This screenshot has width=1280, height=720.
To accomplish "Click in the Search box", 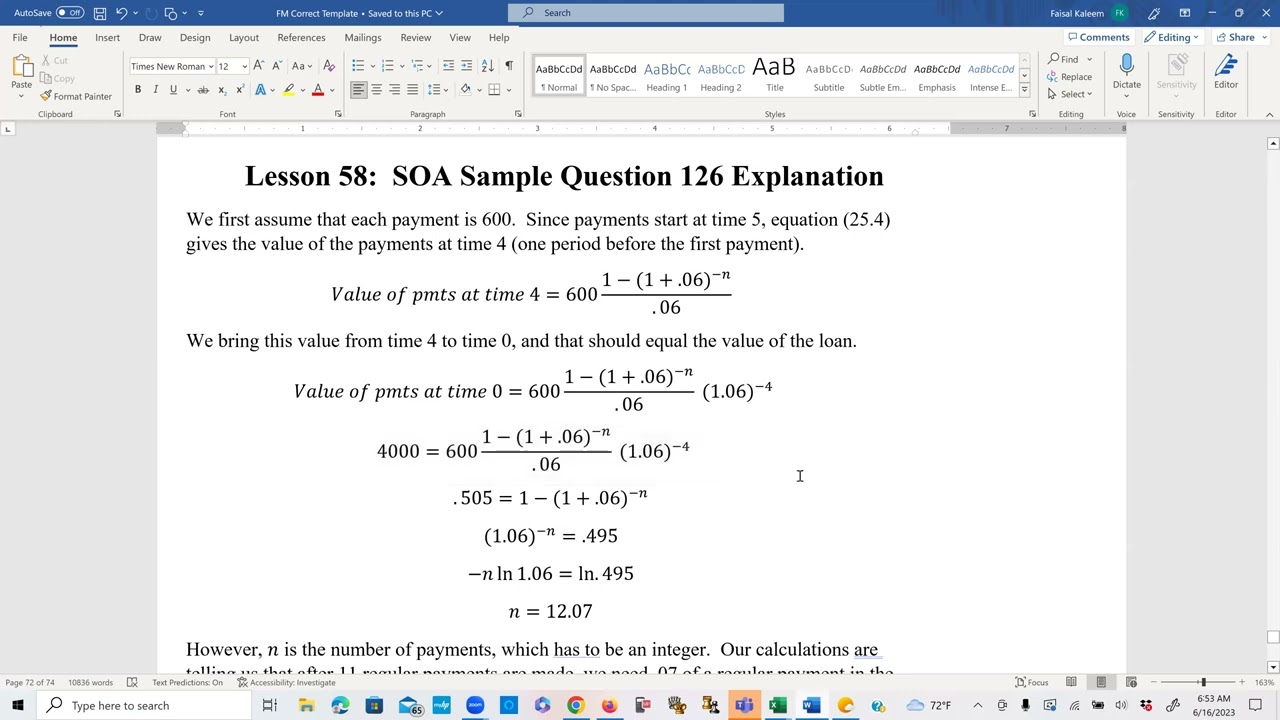I will 646,13.
